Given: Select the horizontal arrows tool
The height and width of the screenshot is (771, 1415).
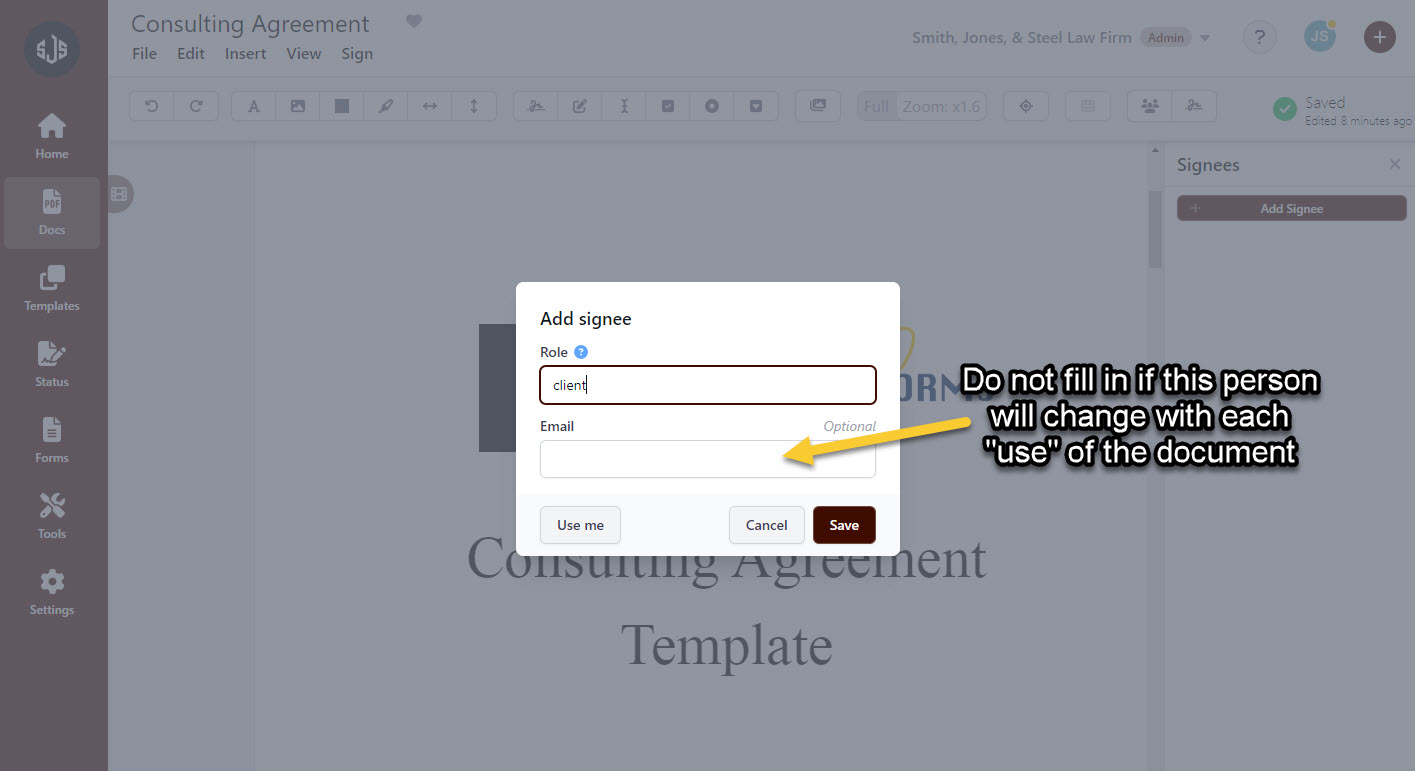Looking at the screenshot, I should (430, 106).
